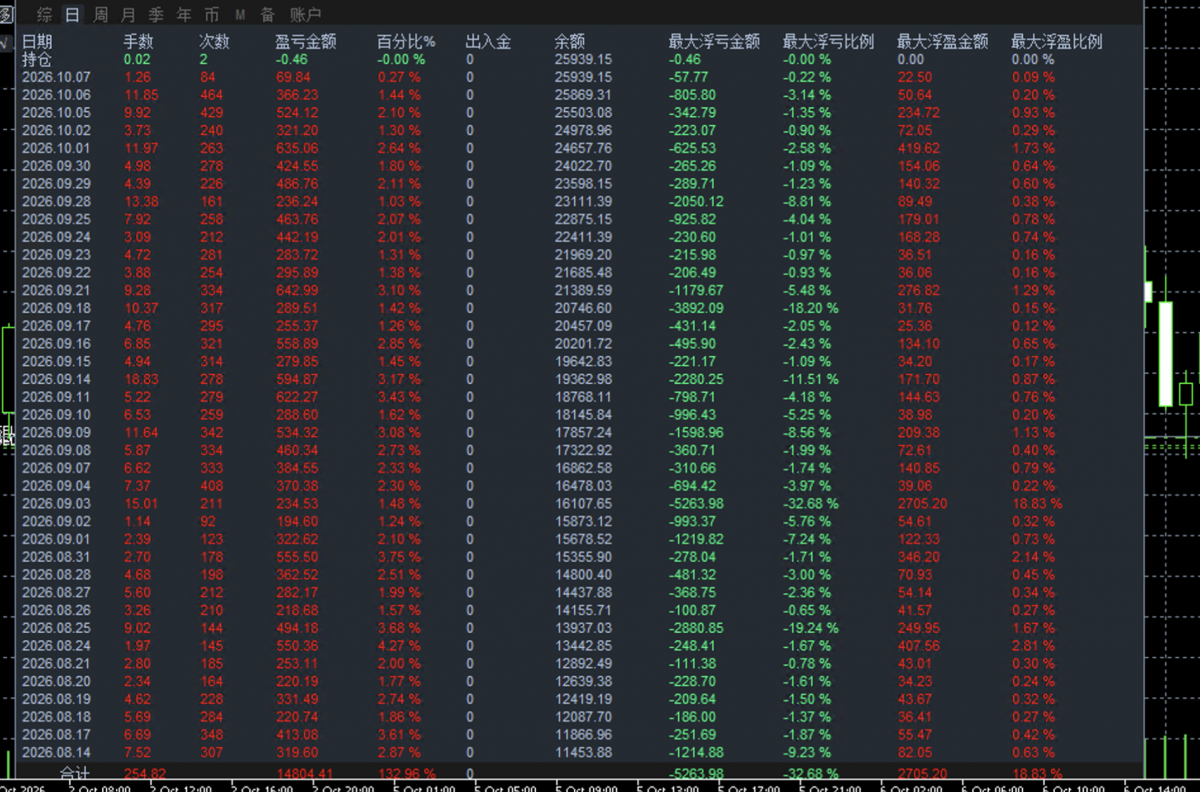The width and height of the screenshot is (1200, 792).
Task: Open the 周 weekly tab
Action: point(100,15)
